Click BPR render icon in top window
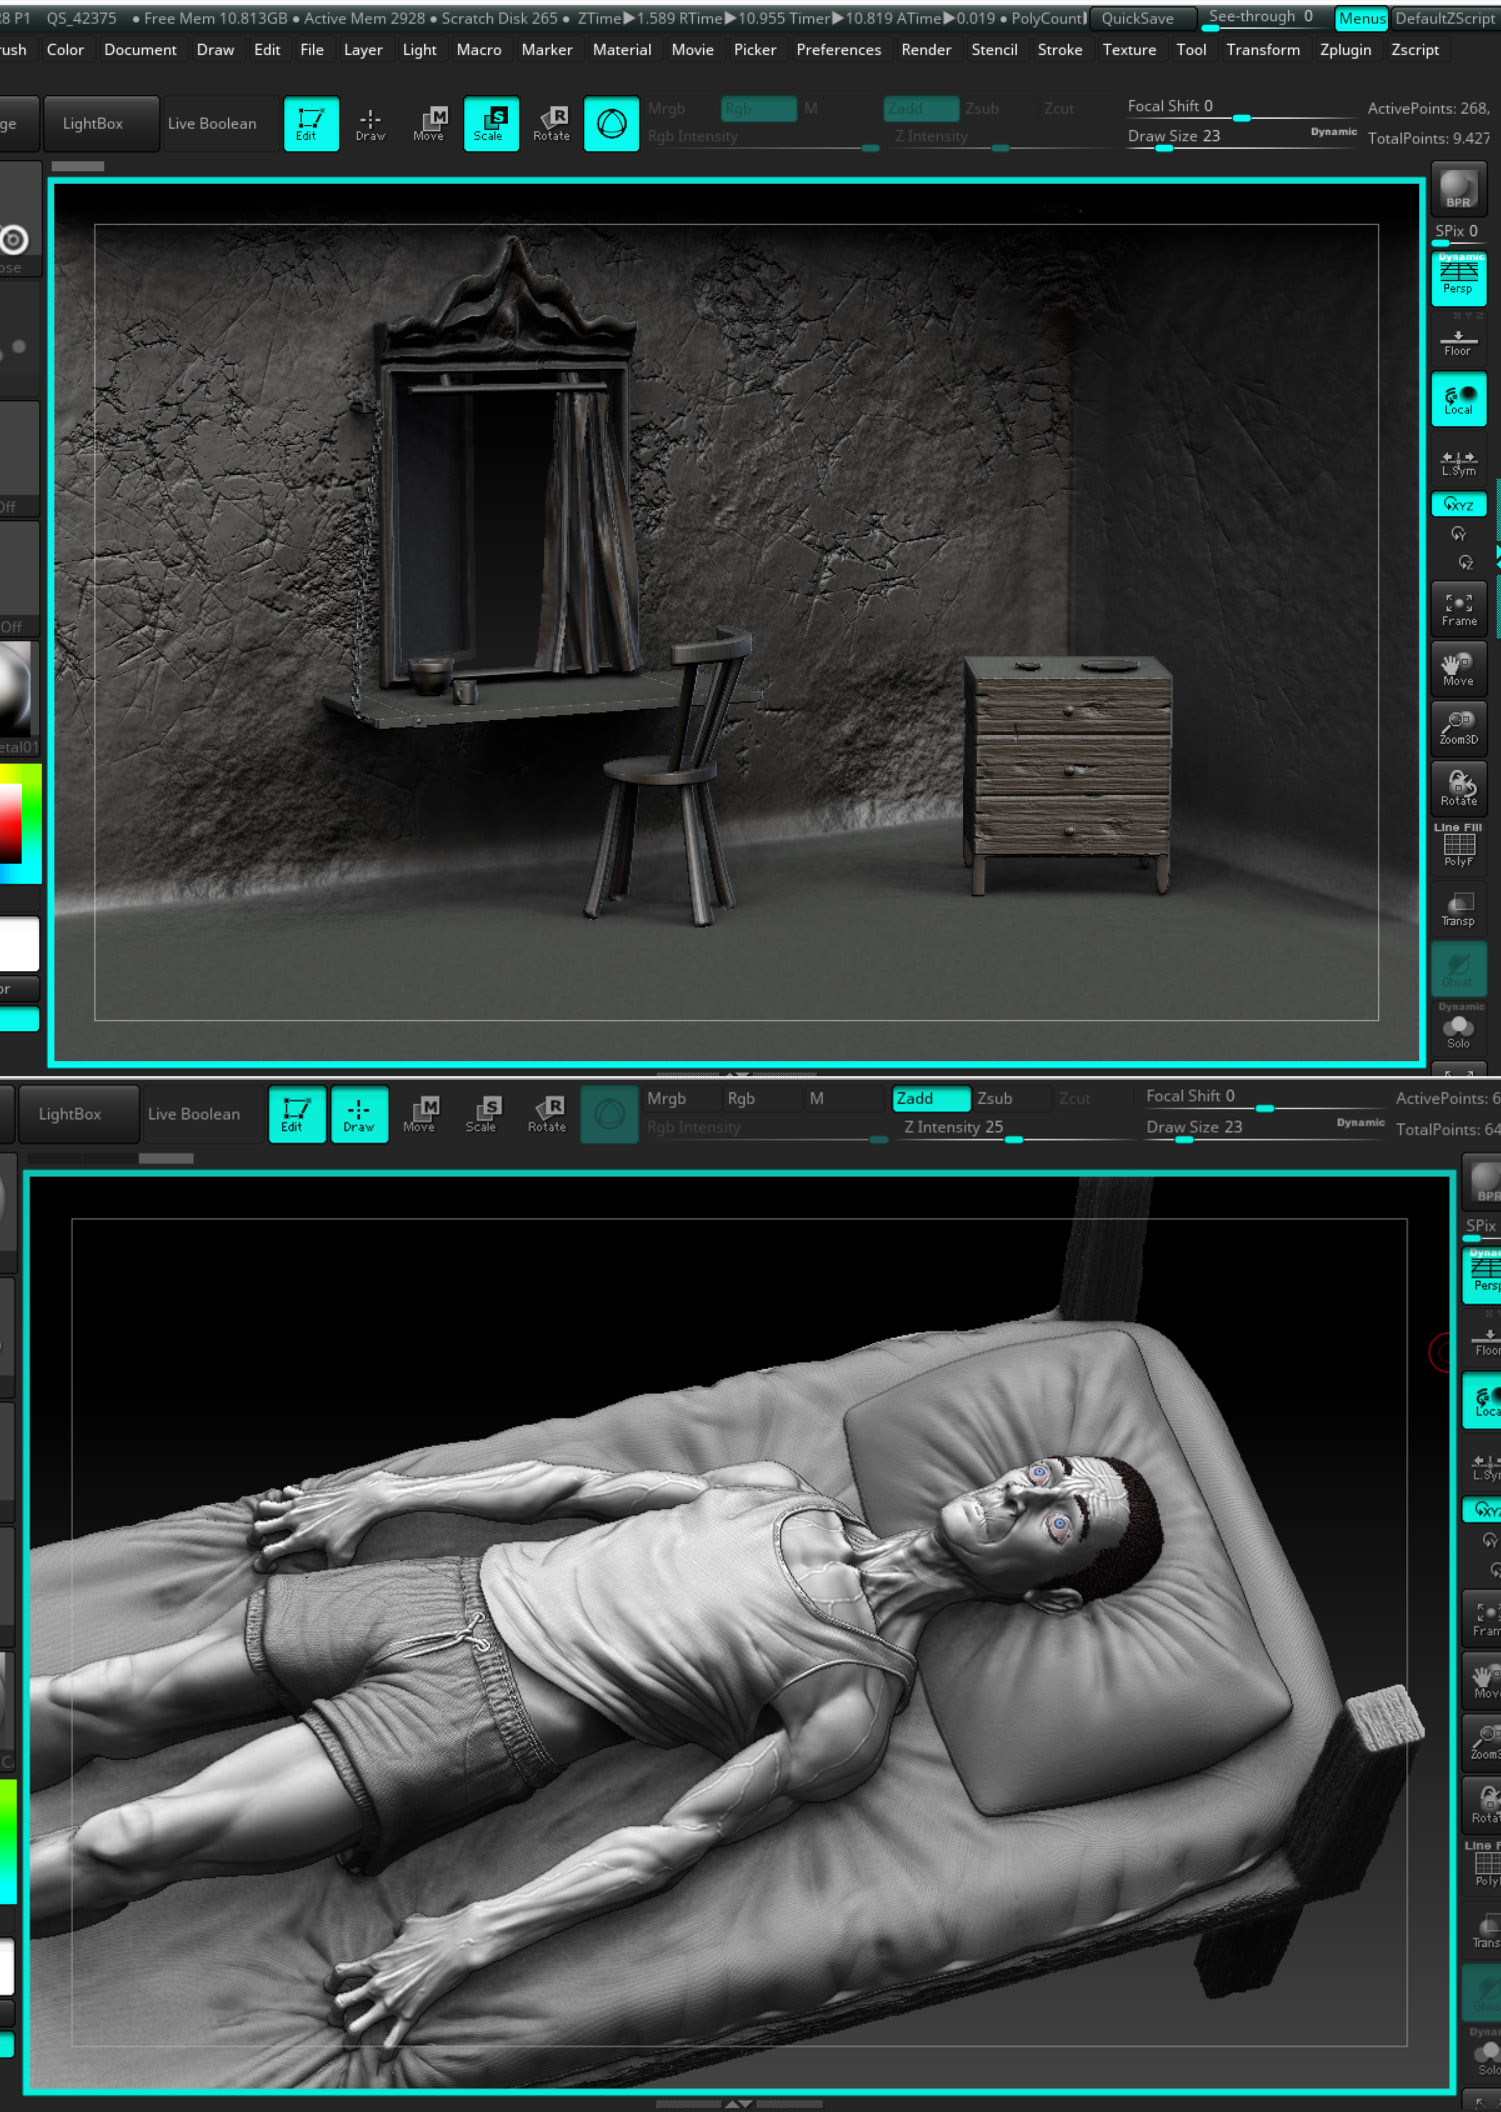The image size is (1501, 2112). [1458, 187]
